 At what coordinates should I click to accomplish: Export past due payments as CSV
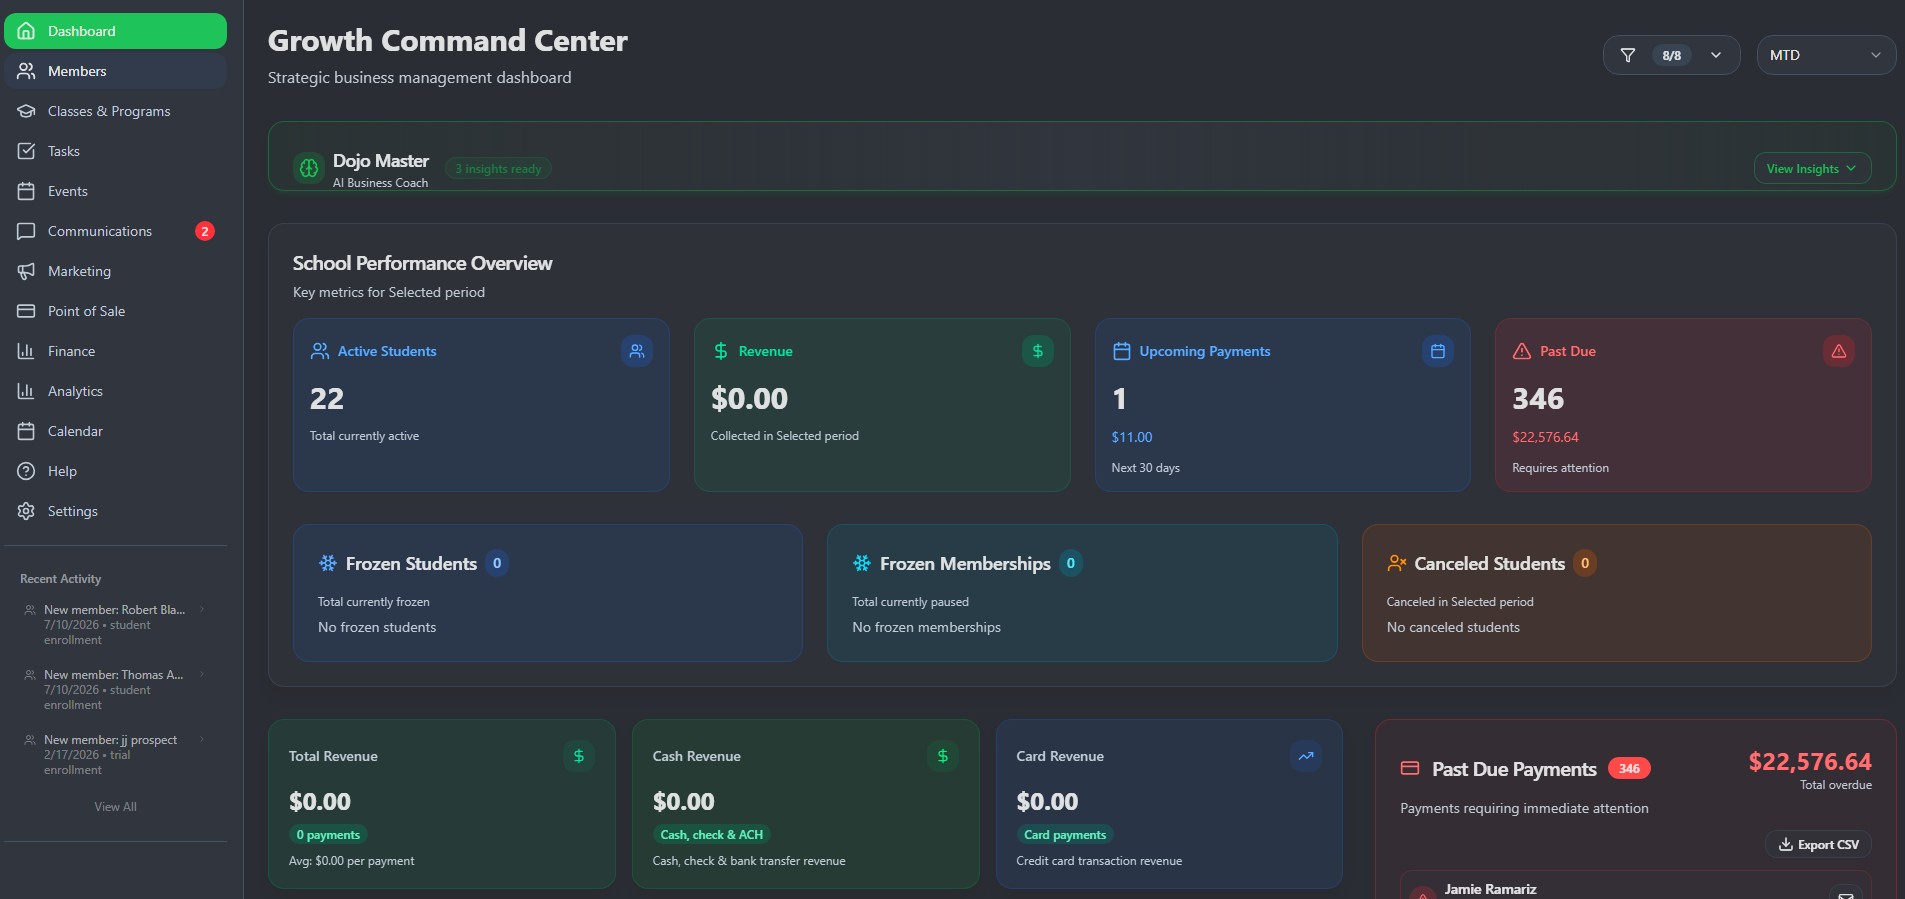click(1818, 845)
